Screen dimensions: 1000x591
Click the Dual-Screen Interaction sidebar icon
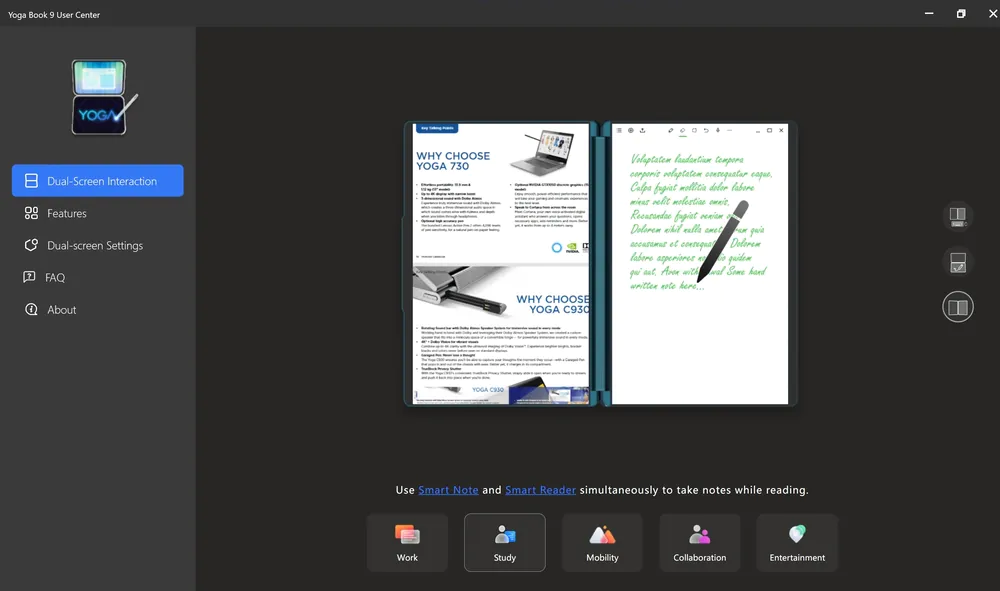pyautogui.click(x=31, y=180)
